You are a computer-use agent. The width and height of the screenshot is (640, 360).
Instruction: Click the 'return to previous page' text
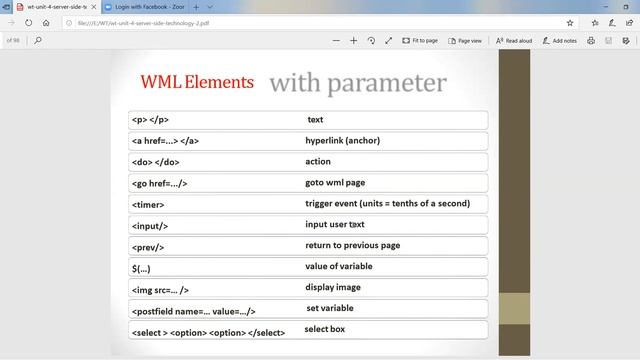353,245
